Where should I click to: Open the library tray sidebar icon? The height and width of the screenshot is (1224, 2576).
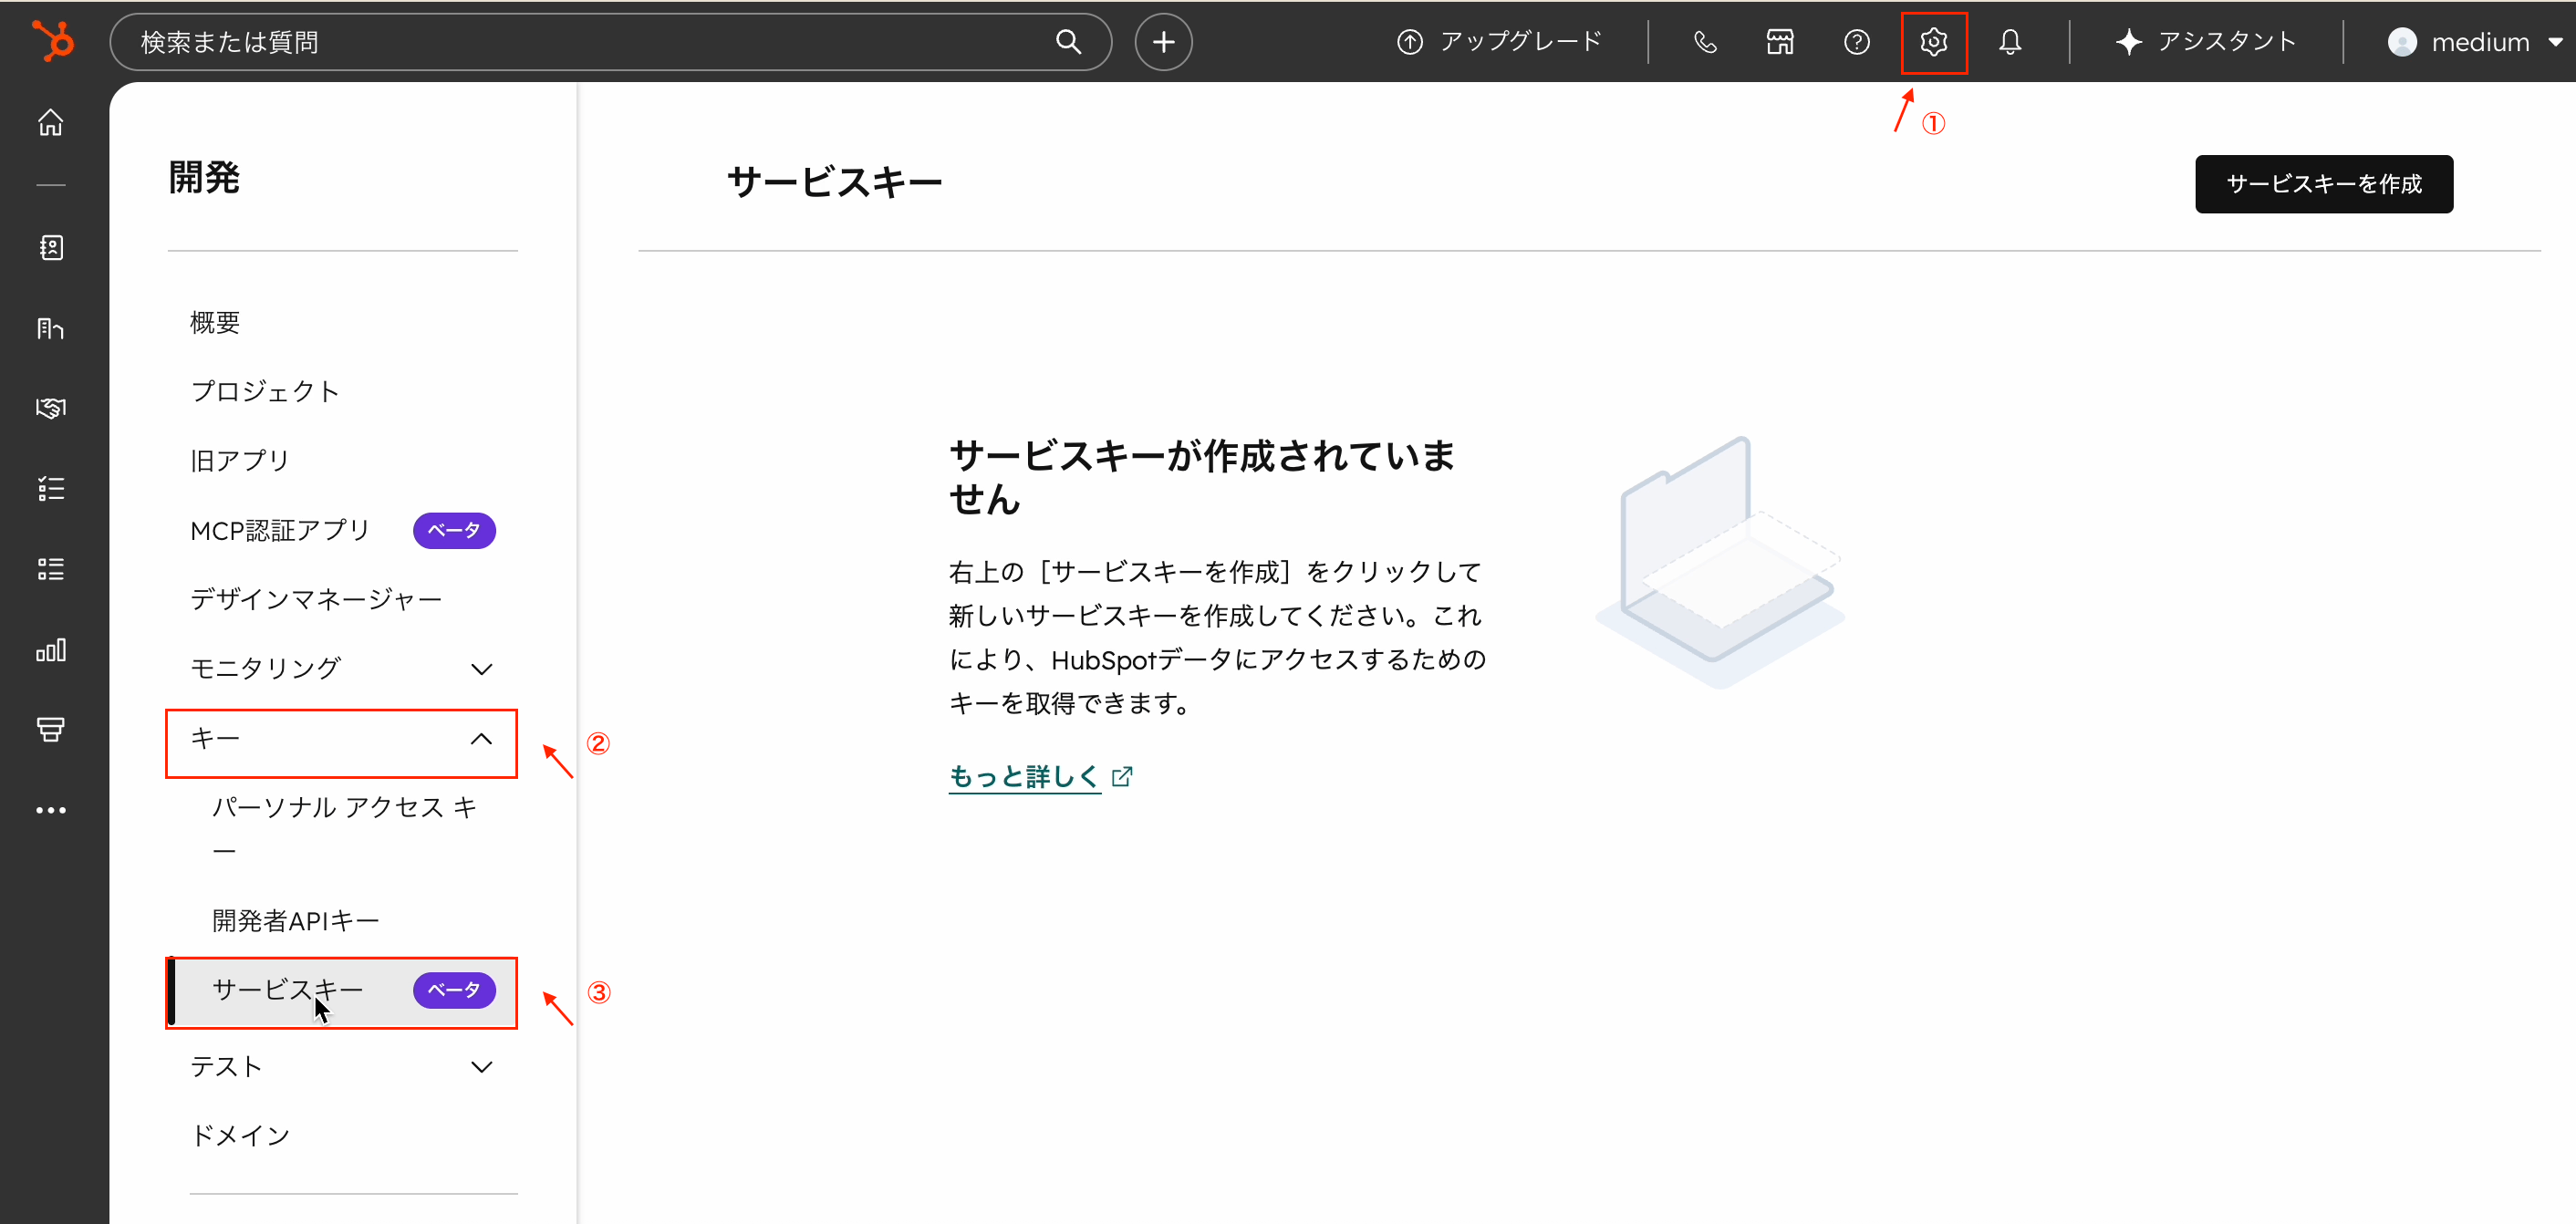click(x=51, y=730)
